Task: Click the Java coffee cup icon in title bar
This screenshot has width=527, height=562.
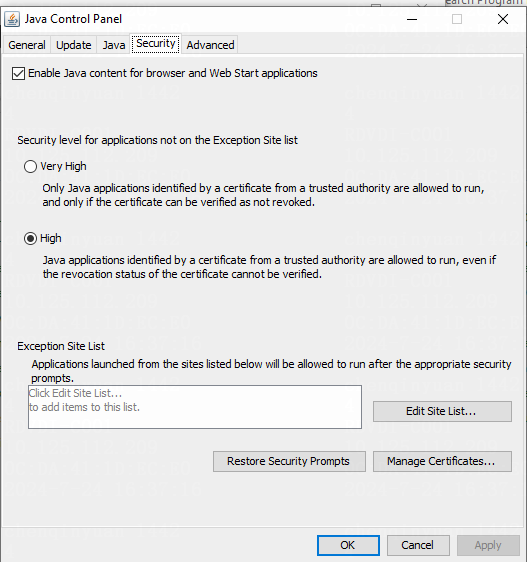Action: tap(12, 19)
